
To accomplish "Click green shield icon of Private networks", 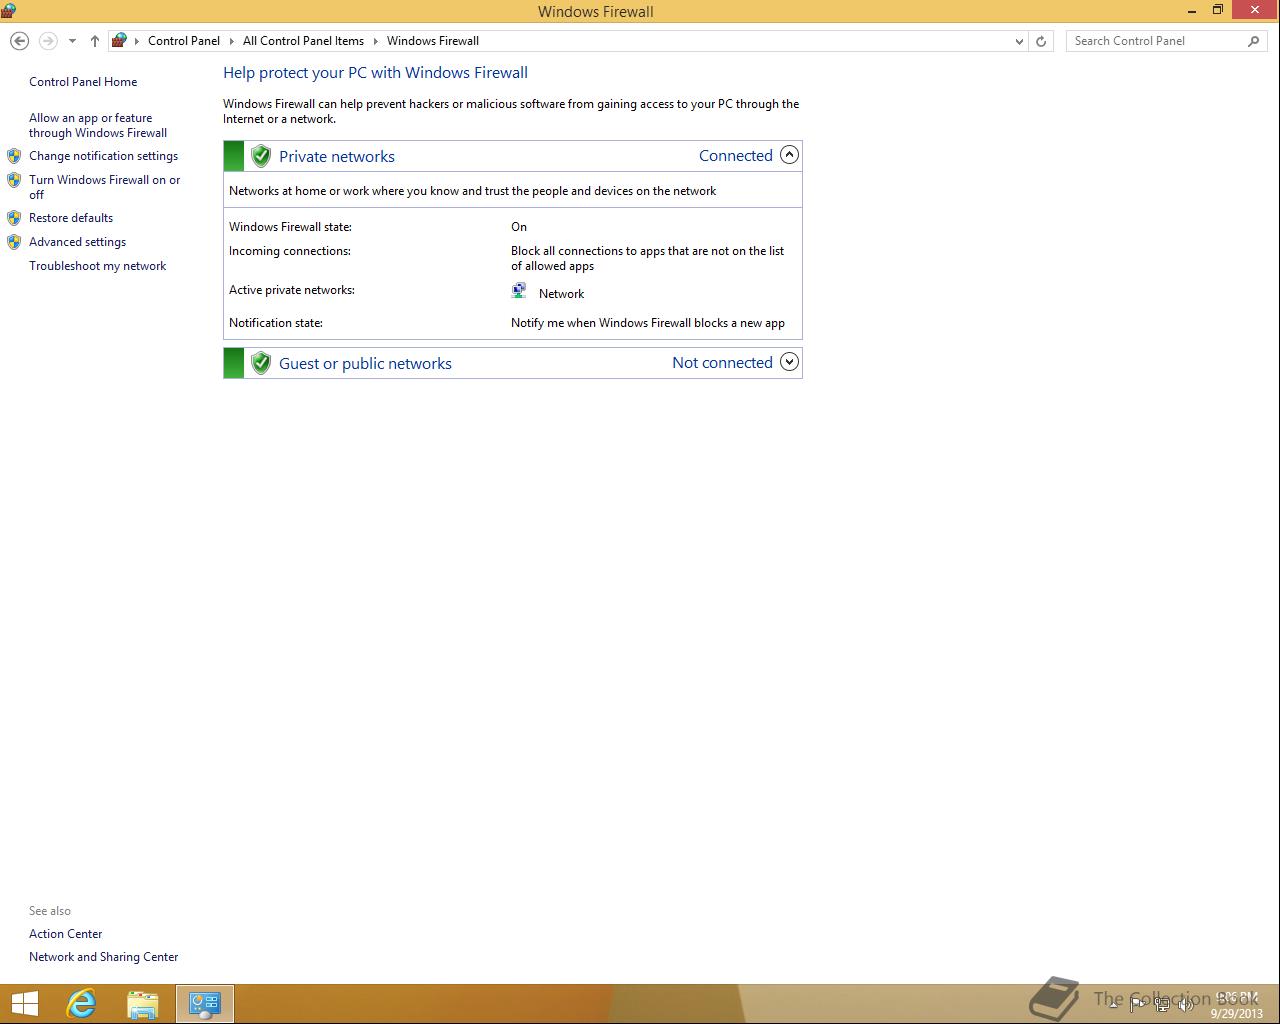I will click(261, 156).
